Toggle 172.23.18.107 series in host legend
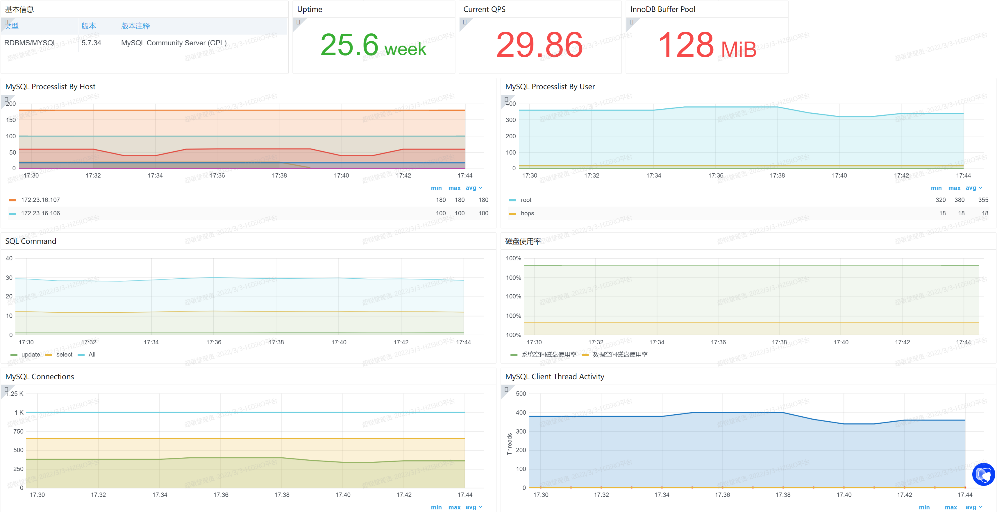Image resolution: width=997 pixels, height=512 pixels. [x=41, y=200]
